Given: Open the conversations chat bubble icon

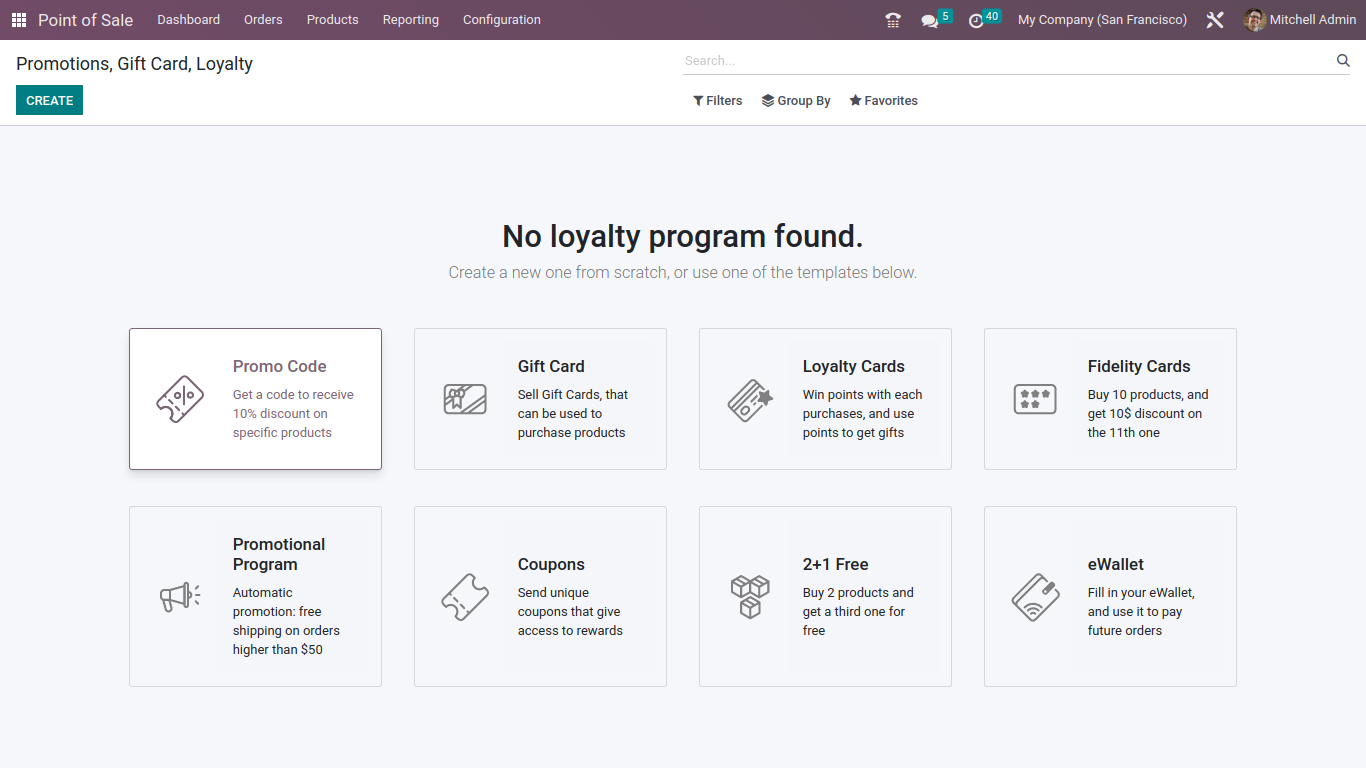Looking at the screenshot, I should [930, 21].
